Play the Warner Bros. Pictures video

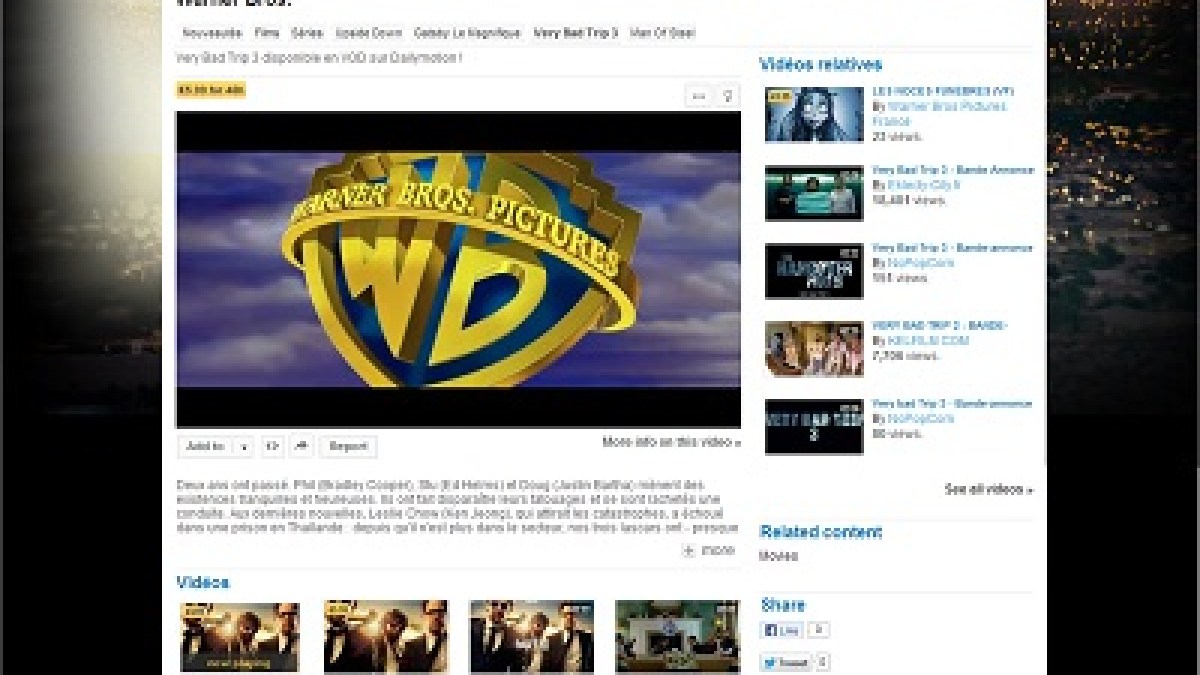458,269
